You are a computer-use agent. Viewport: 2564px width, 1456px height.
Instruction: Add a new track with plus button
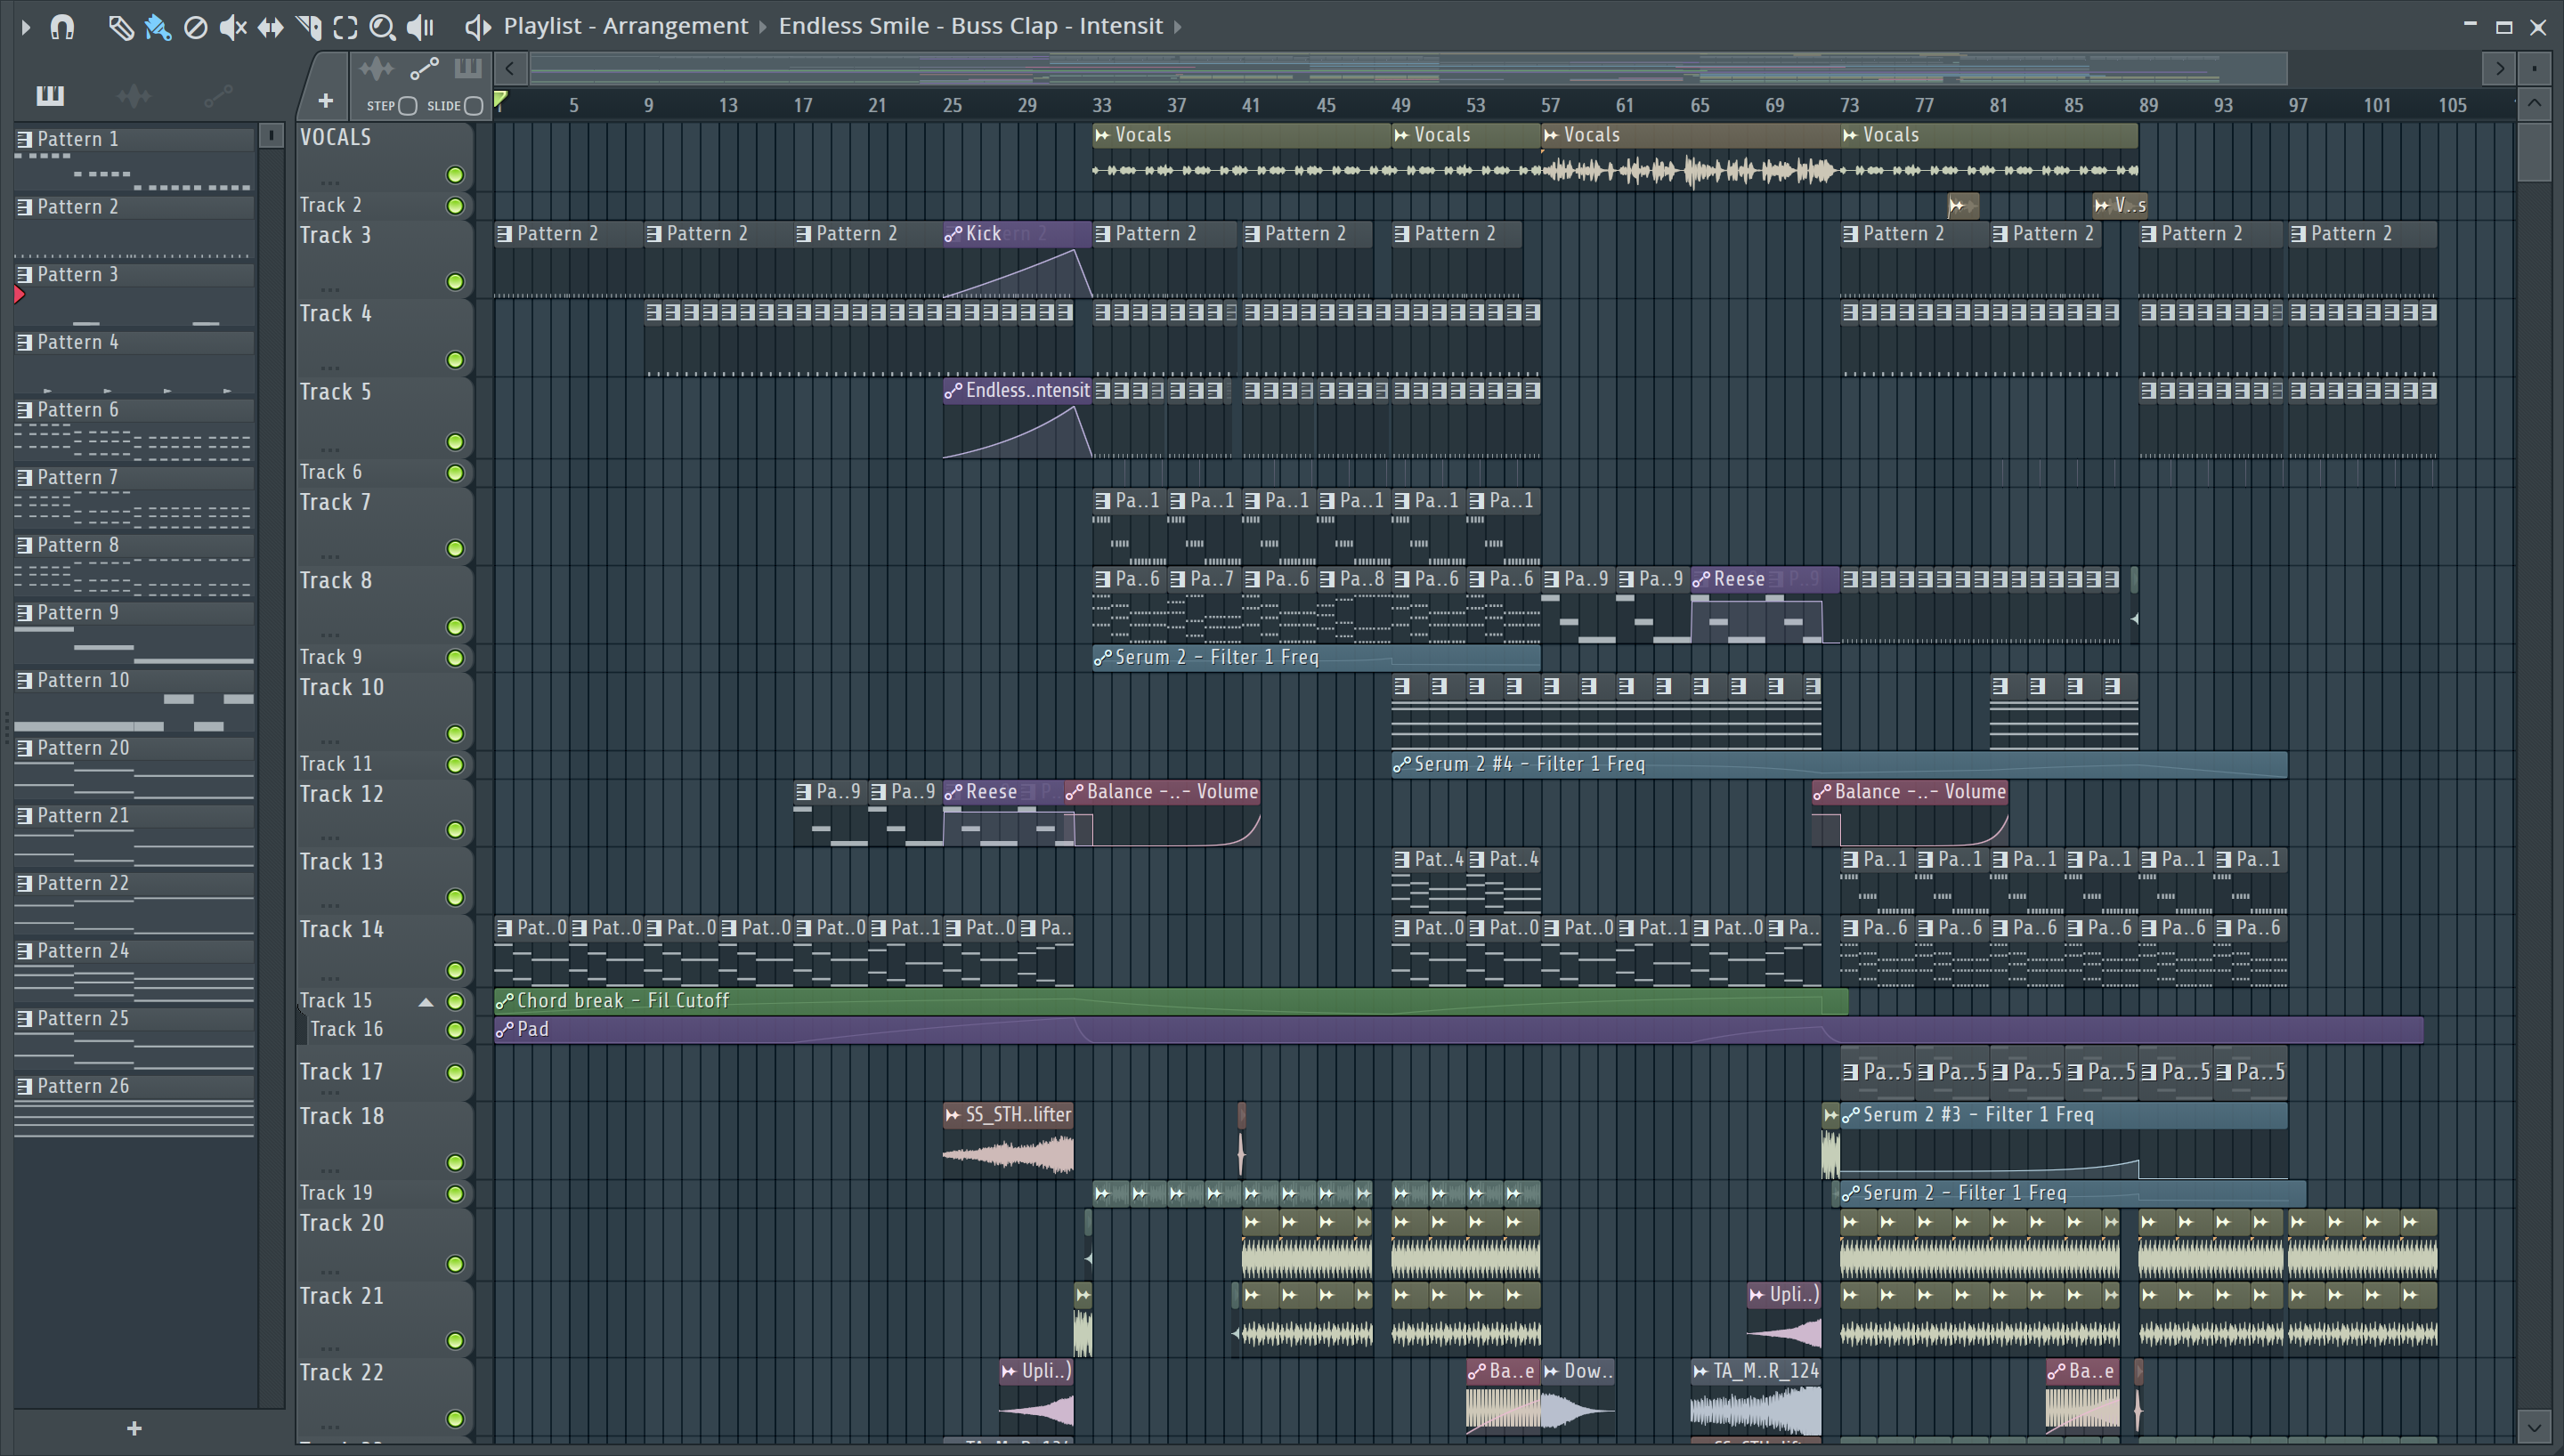(325, 101)
